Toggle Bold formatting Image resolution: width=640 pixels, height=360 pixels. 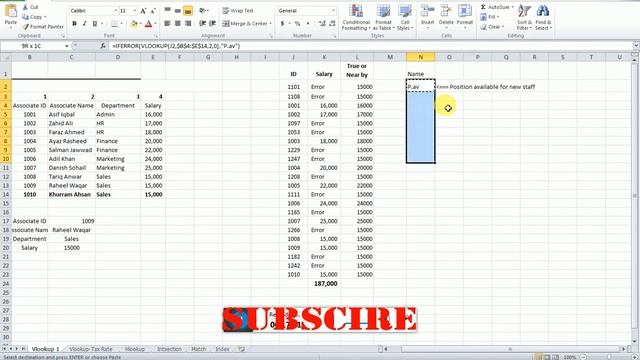(x=74, y=24)
